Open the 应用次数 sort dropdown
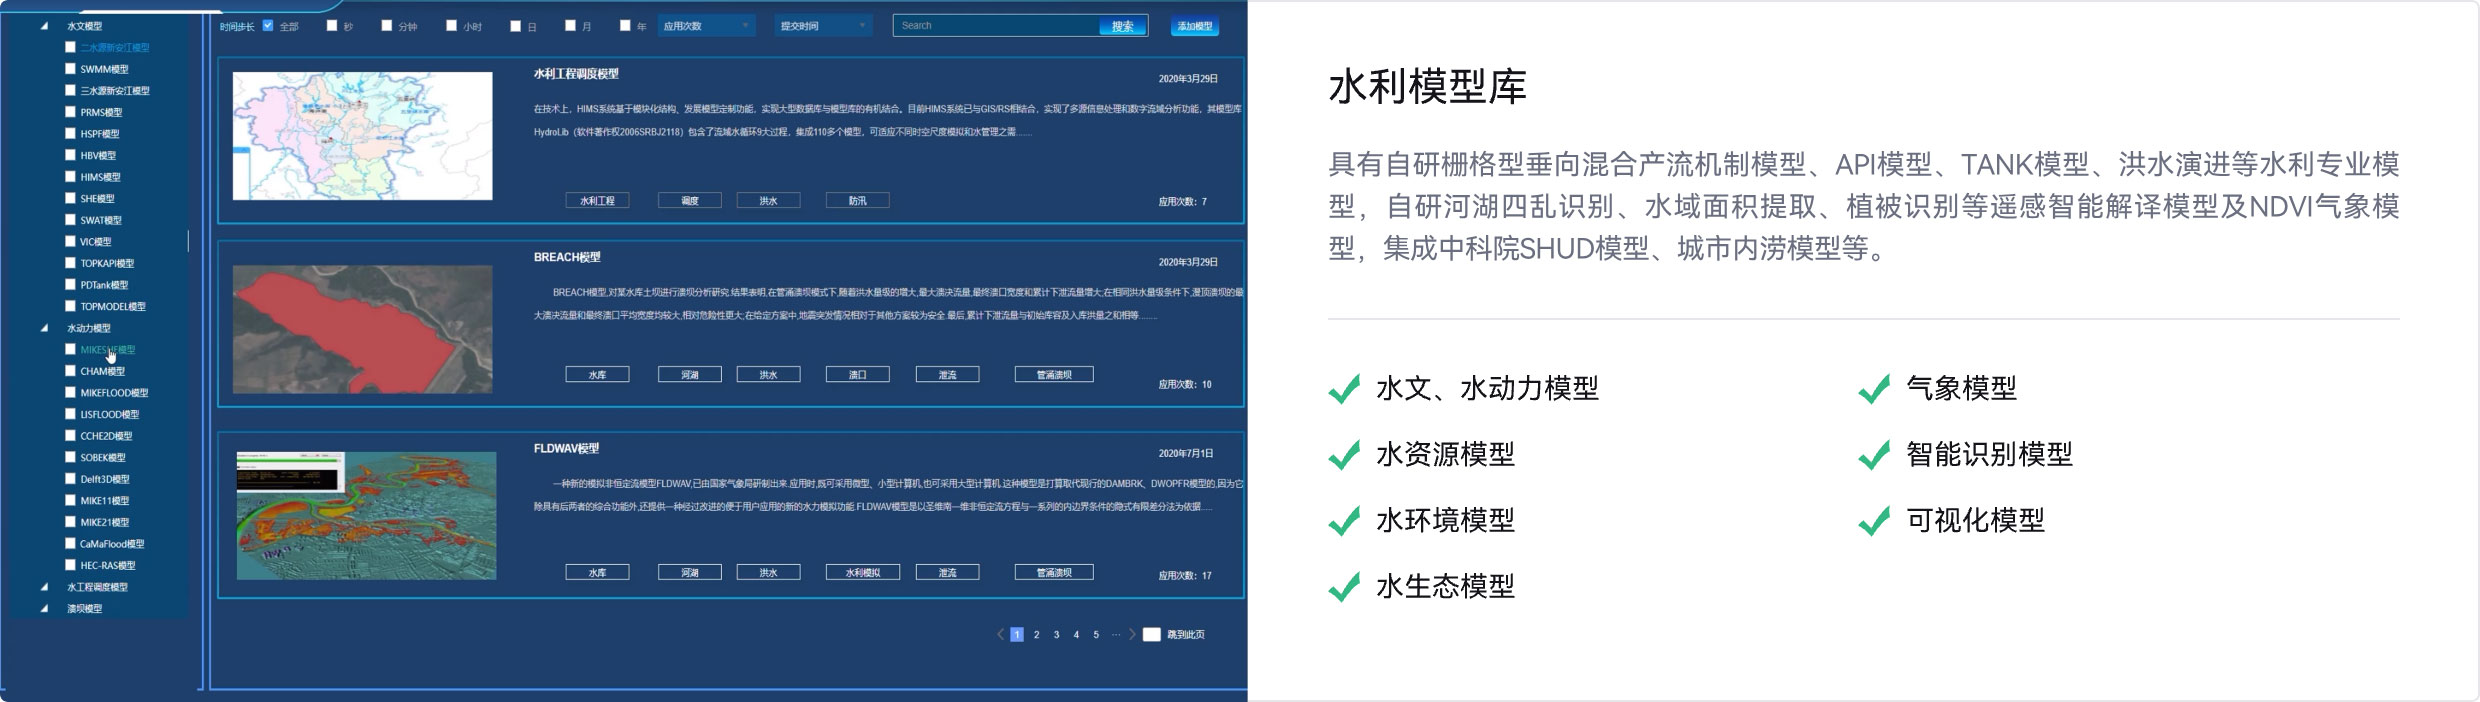This screenshot has width=2480, height=702. [x=706, y=26]
